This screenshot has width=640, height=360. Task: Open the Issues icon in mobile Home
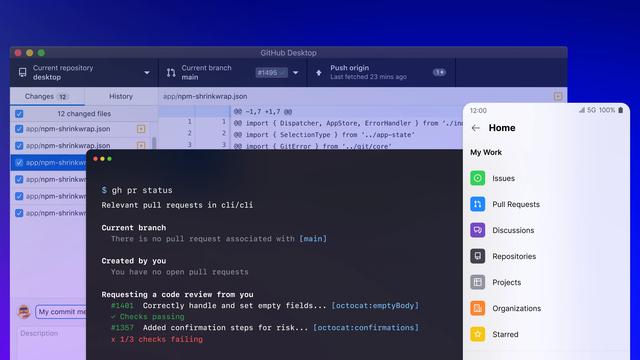tap(478, 178)
